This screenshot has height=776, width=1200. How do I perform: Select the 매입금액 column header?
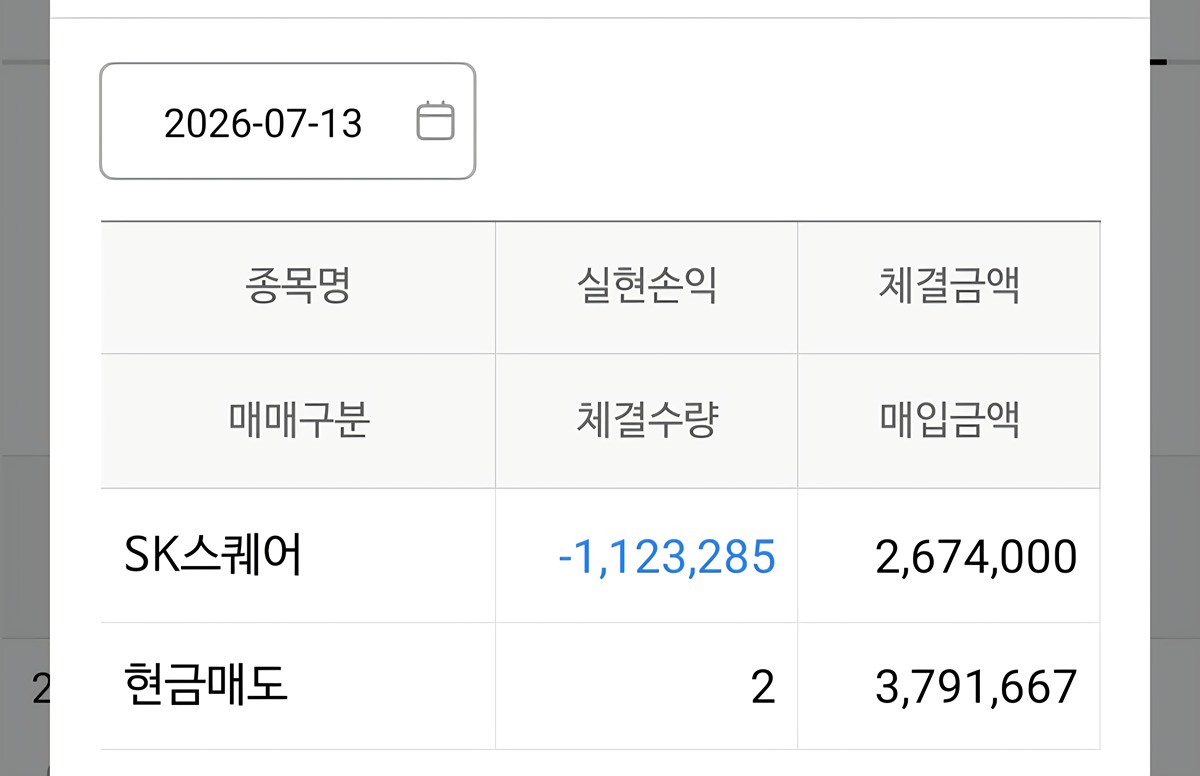point(949,421)
